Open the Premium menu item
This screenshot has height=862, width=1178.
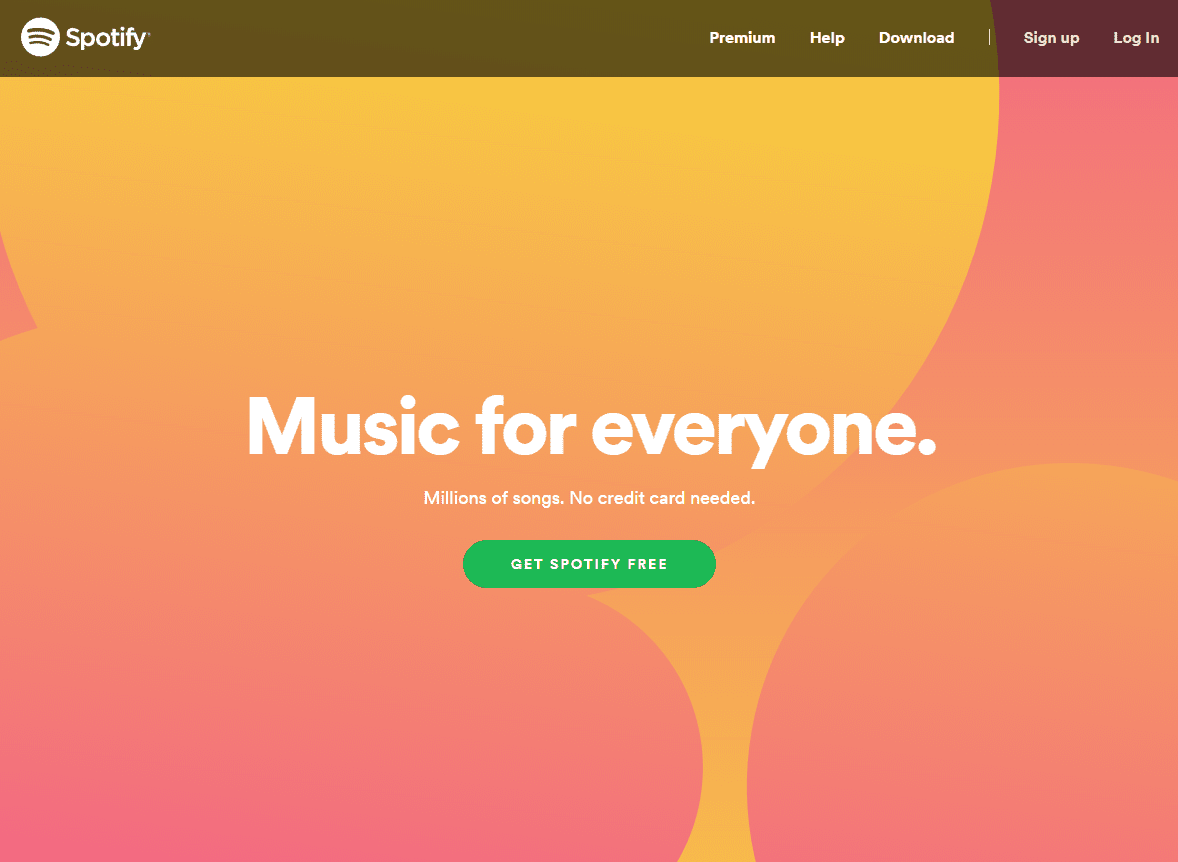[x=742, y=38]
